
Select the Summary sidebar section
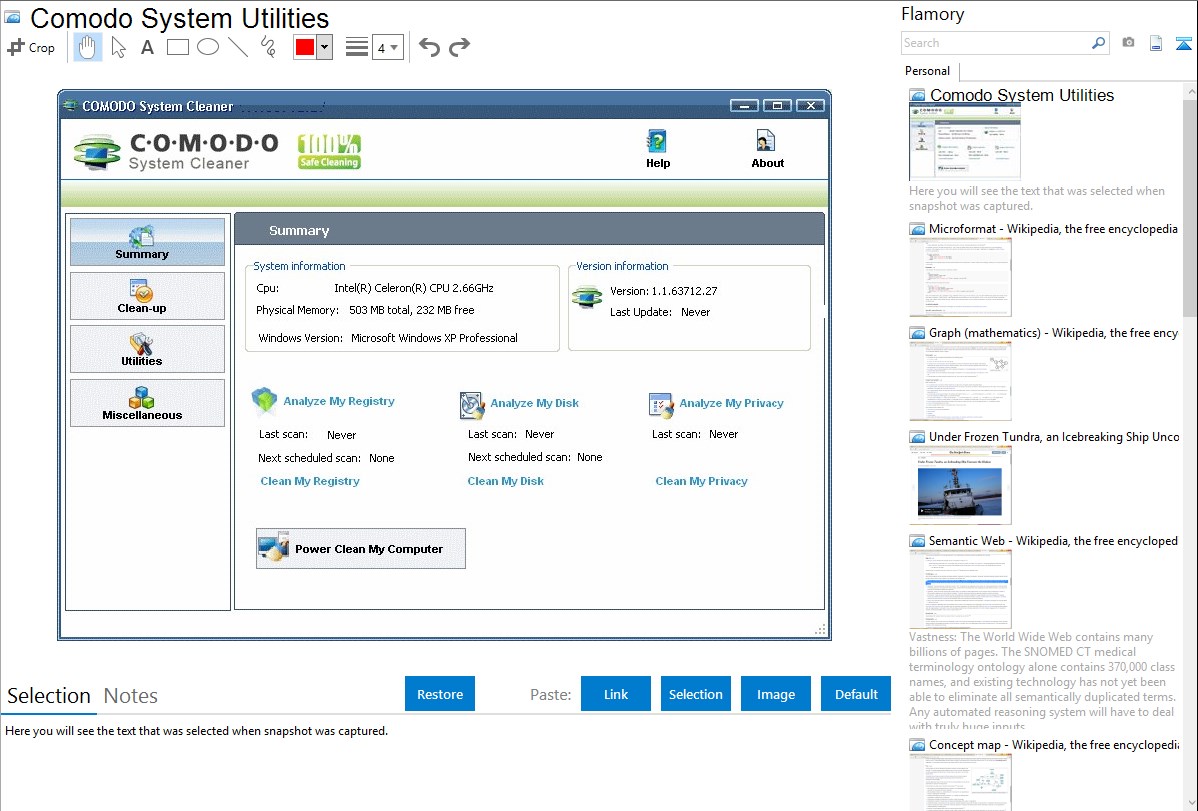coord(147,242)
